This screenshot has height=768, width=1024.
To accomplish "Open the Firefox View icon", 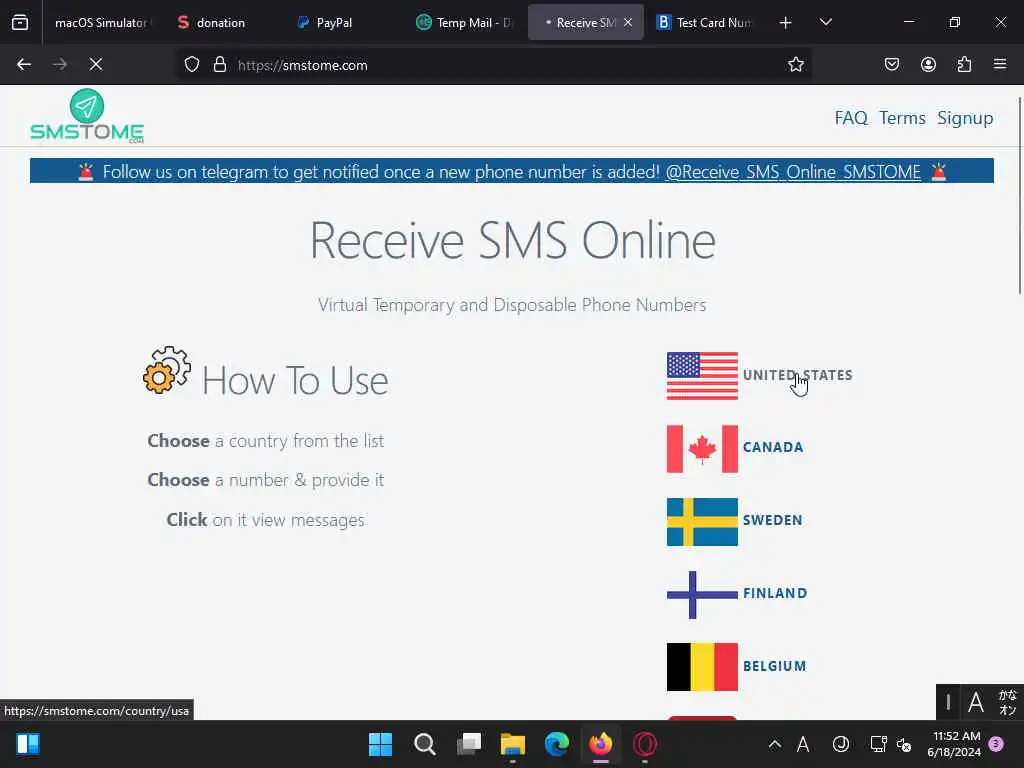I will pyautogui.click(x=20, y=22).
